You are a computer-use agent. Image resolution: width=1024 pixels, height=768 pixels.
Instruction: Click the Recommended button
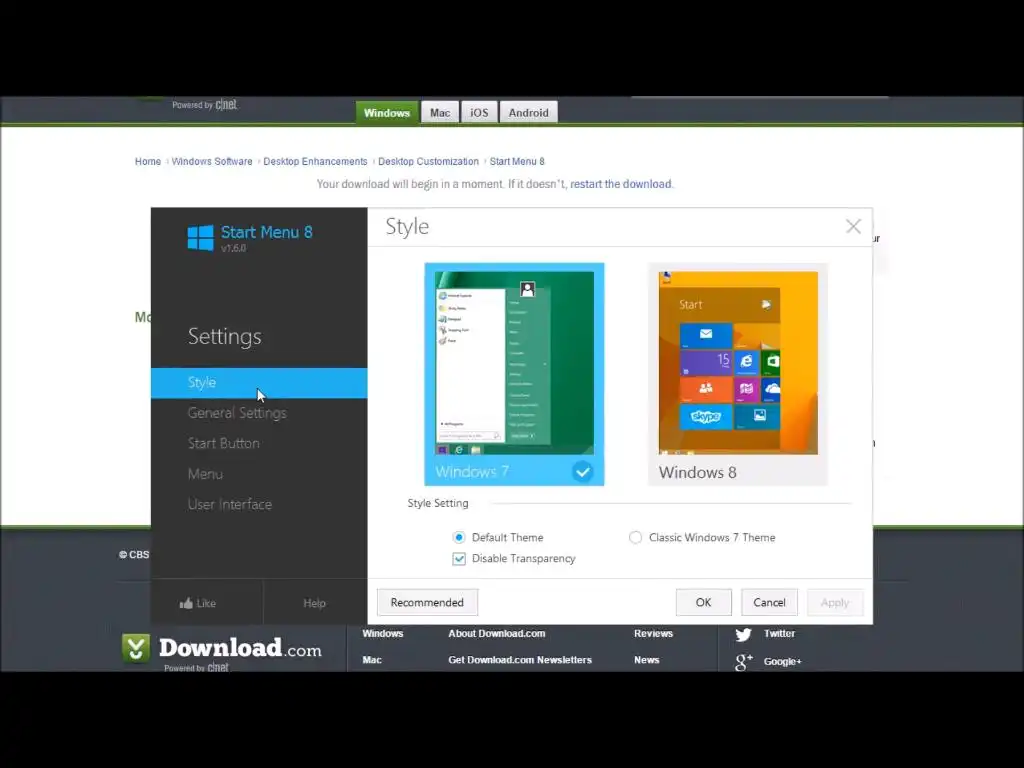coord(427,602)
